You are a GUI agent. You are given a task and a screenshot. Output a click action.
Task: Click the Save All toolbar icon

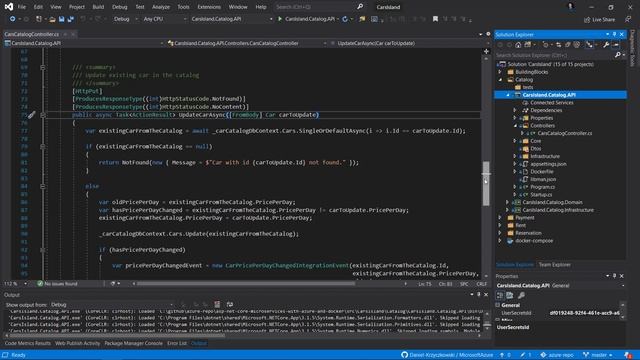coord(70,19)
